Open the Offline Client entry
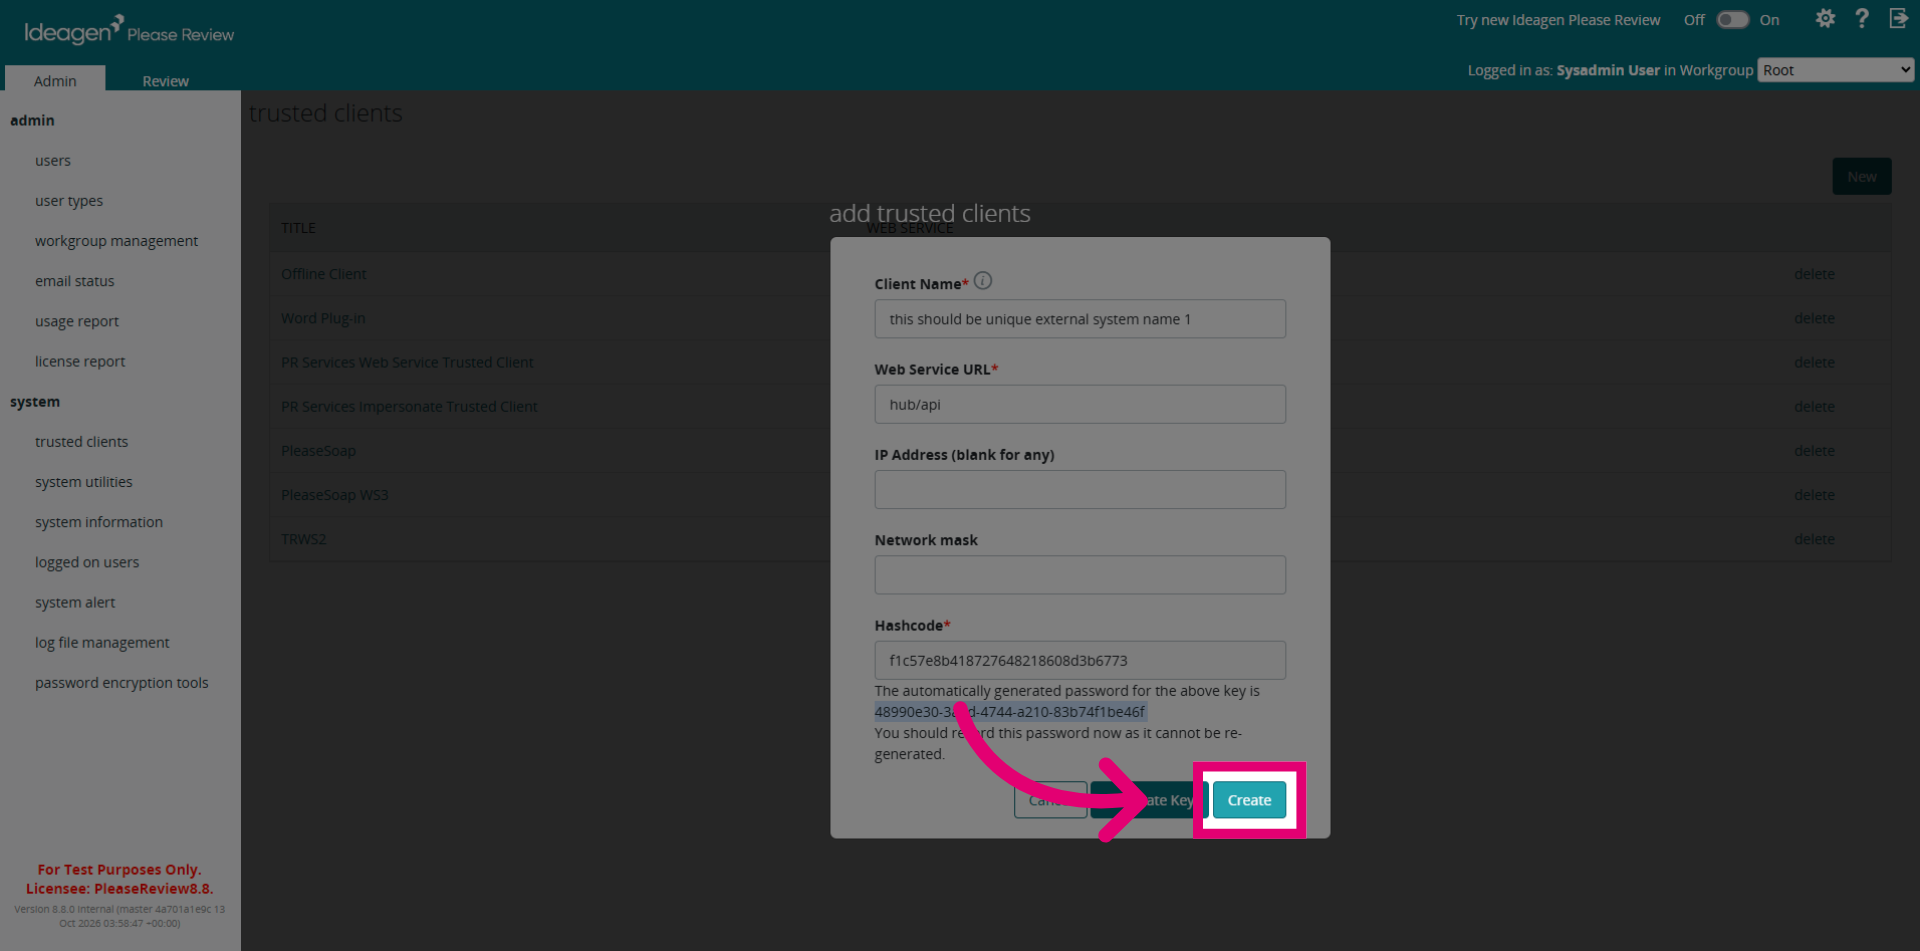This screenshot has height=951, width=1920. pos(323,274)
